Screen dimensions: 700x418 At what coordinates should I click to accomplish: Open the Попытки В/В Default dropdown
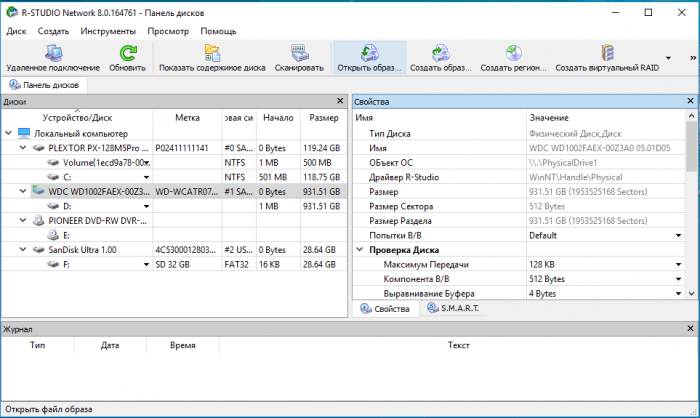pyautogui.click(x=677, y=235)
